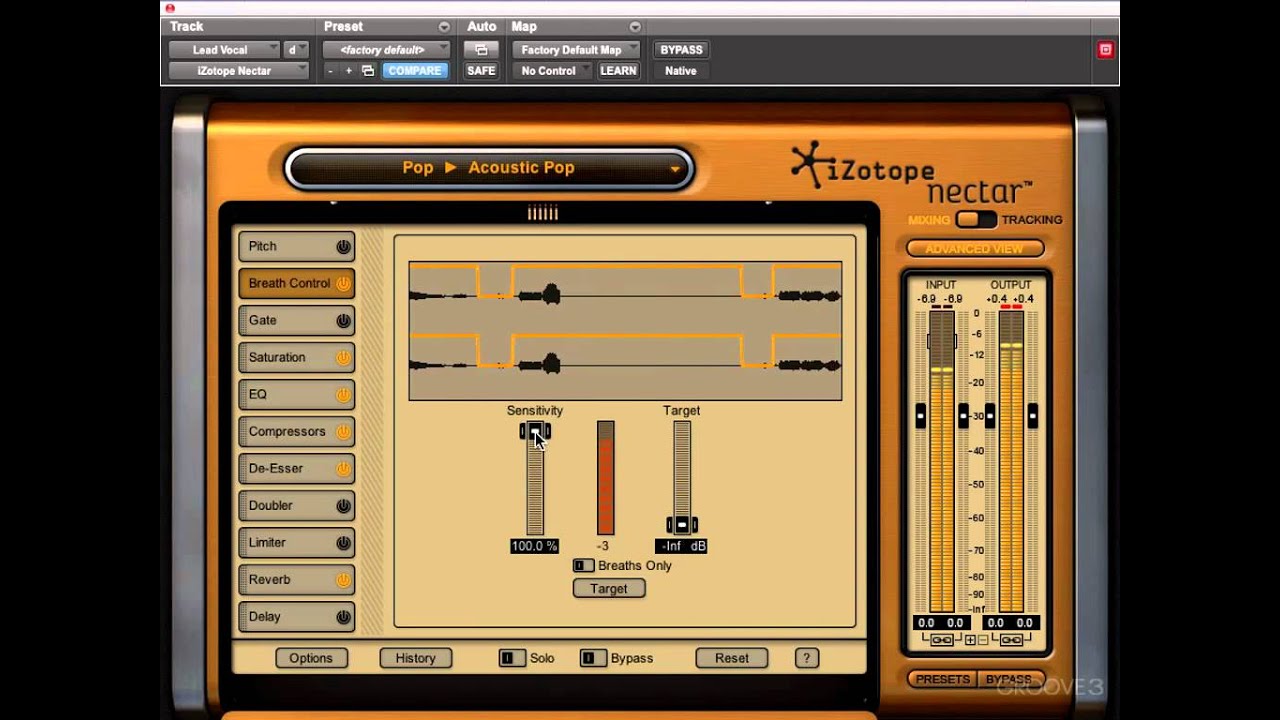1280x720 pixels.
Task: Click the Advanced View button
Action: 975,248
